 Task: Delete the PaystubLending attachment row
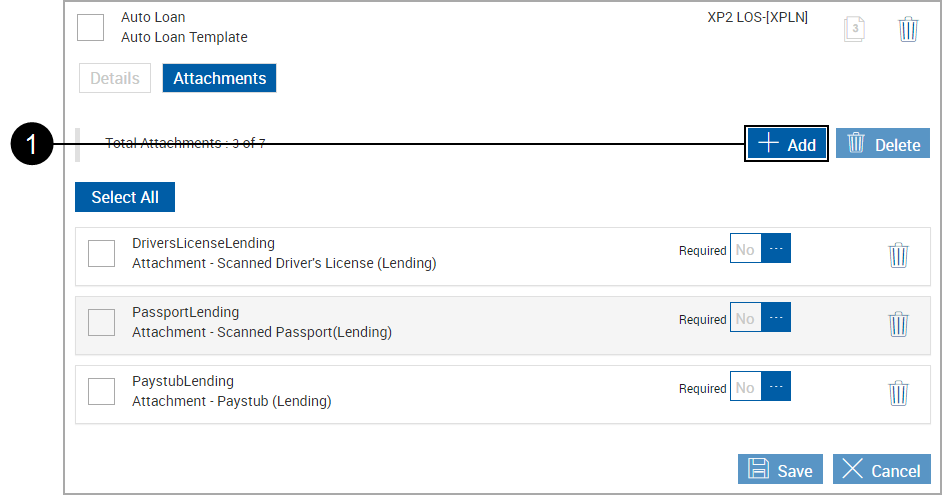tap(898, 393)
